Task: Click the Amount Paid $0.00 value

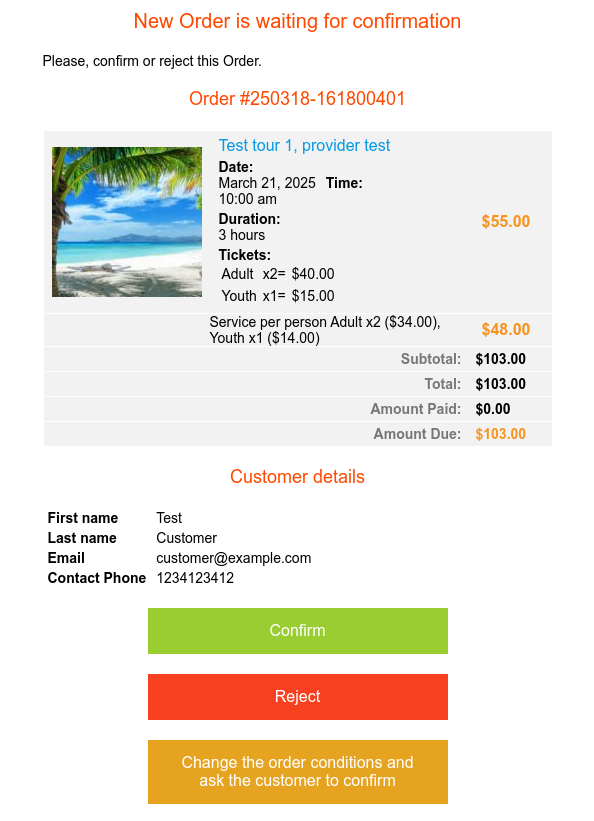Action: tap(492, 409)
